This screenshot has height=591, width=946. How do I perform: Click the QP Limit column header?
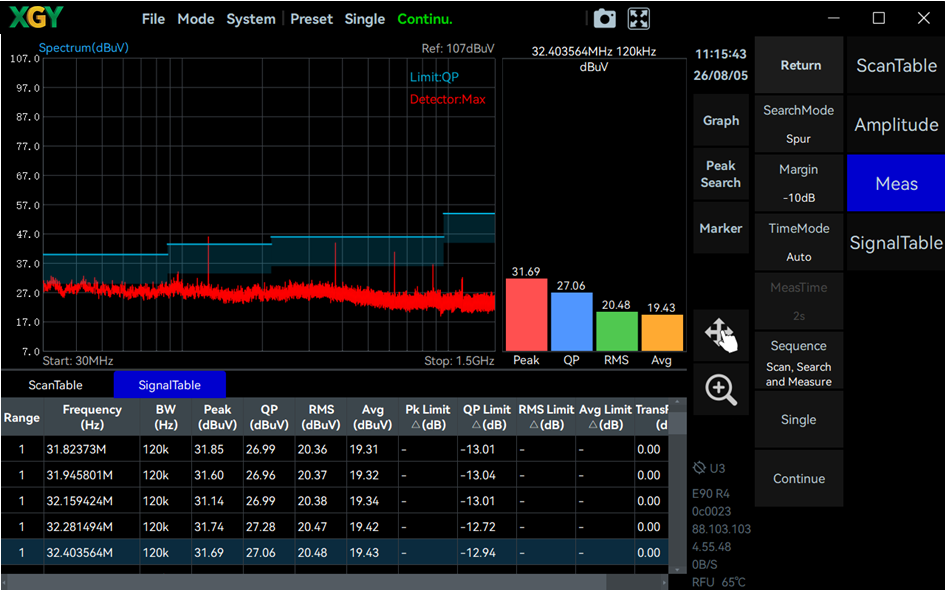486,417
